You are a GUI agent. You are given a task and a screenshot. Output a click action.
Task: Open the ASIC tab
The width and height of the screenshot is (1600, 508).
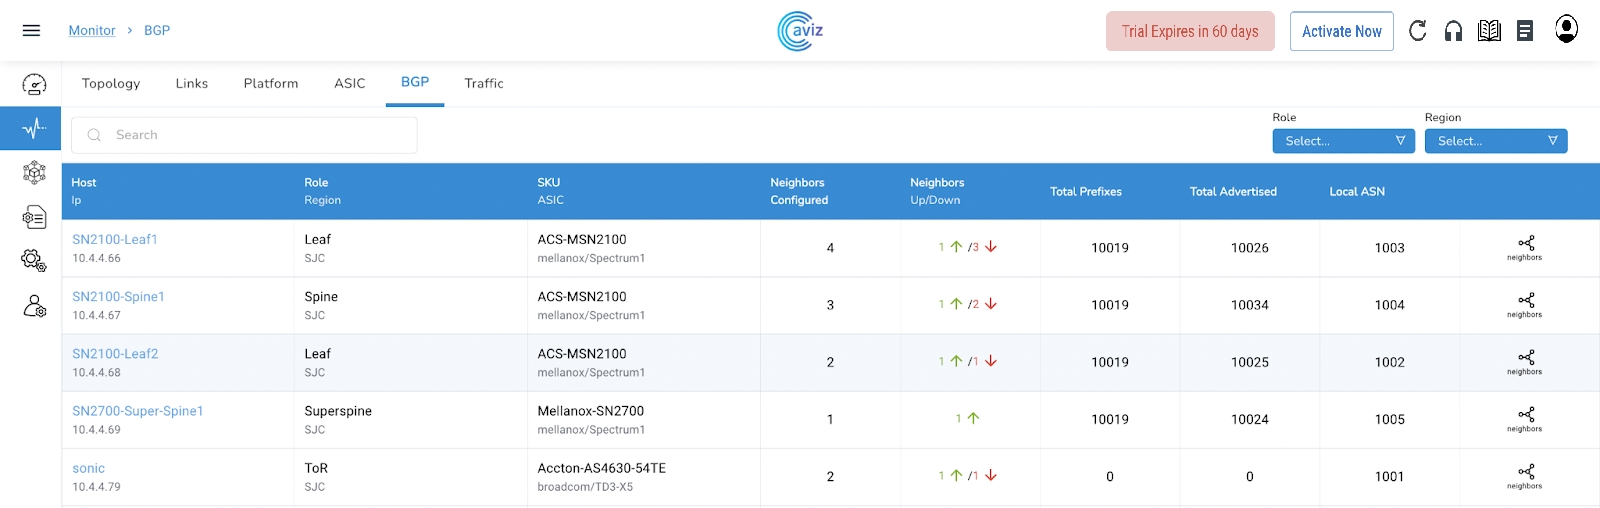(350, 84)
